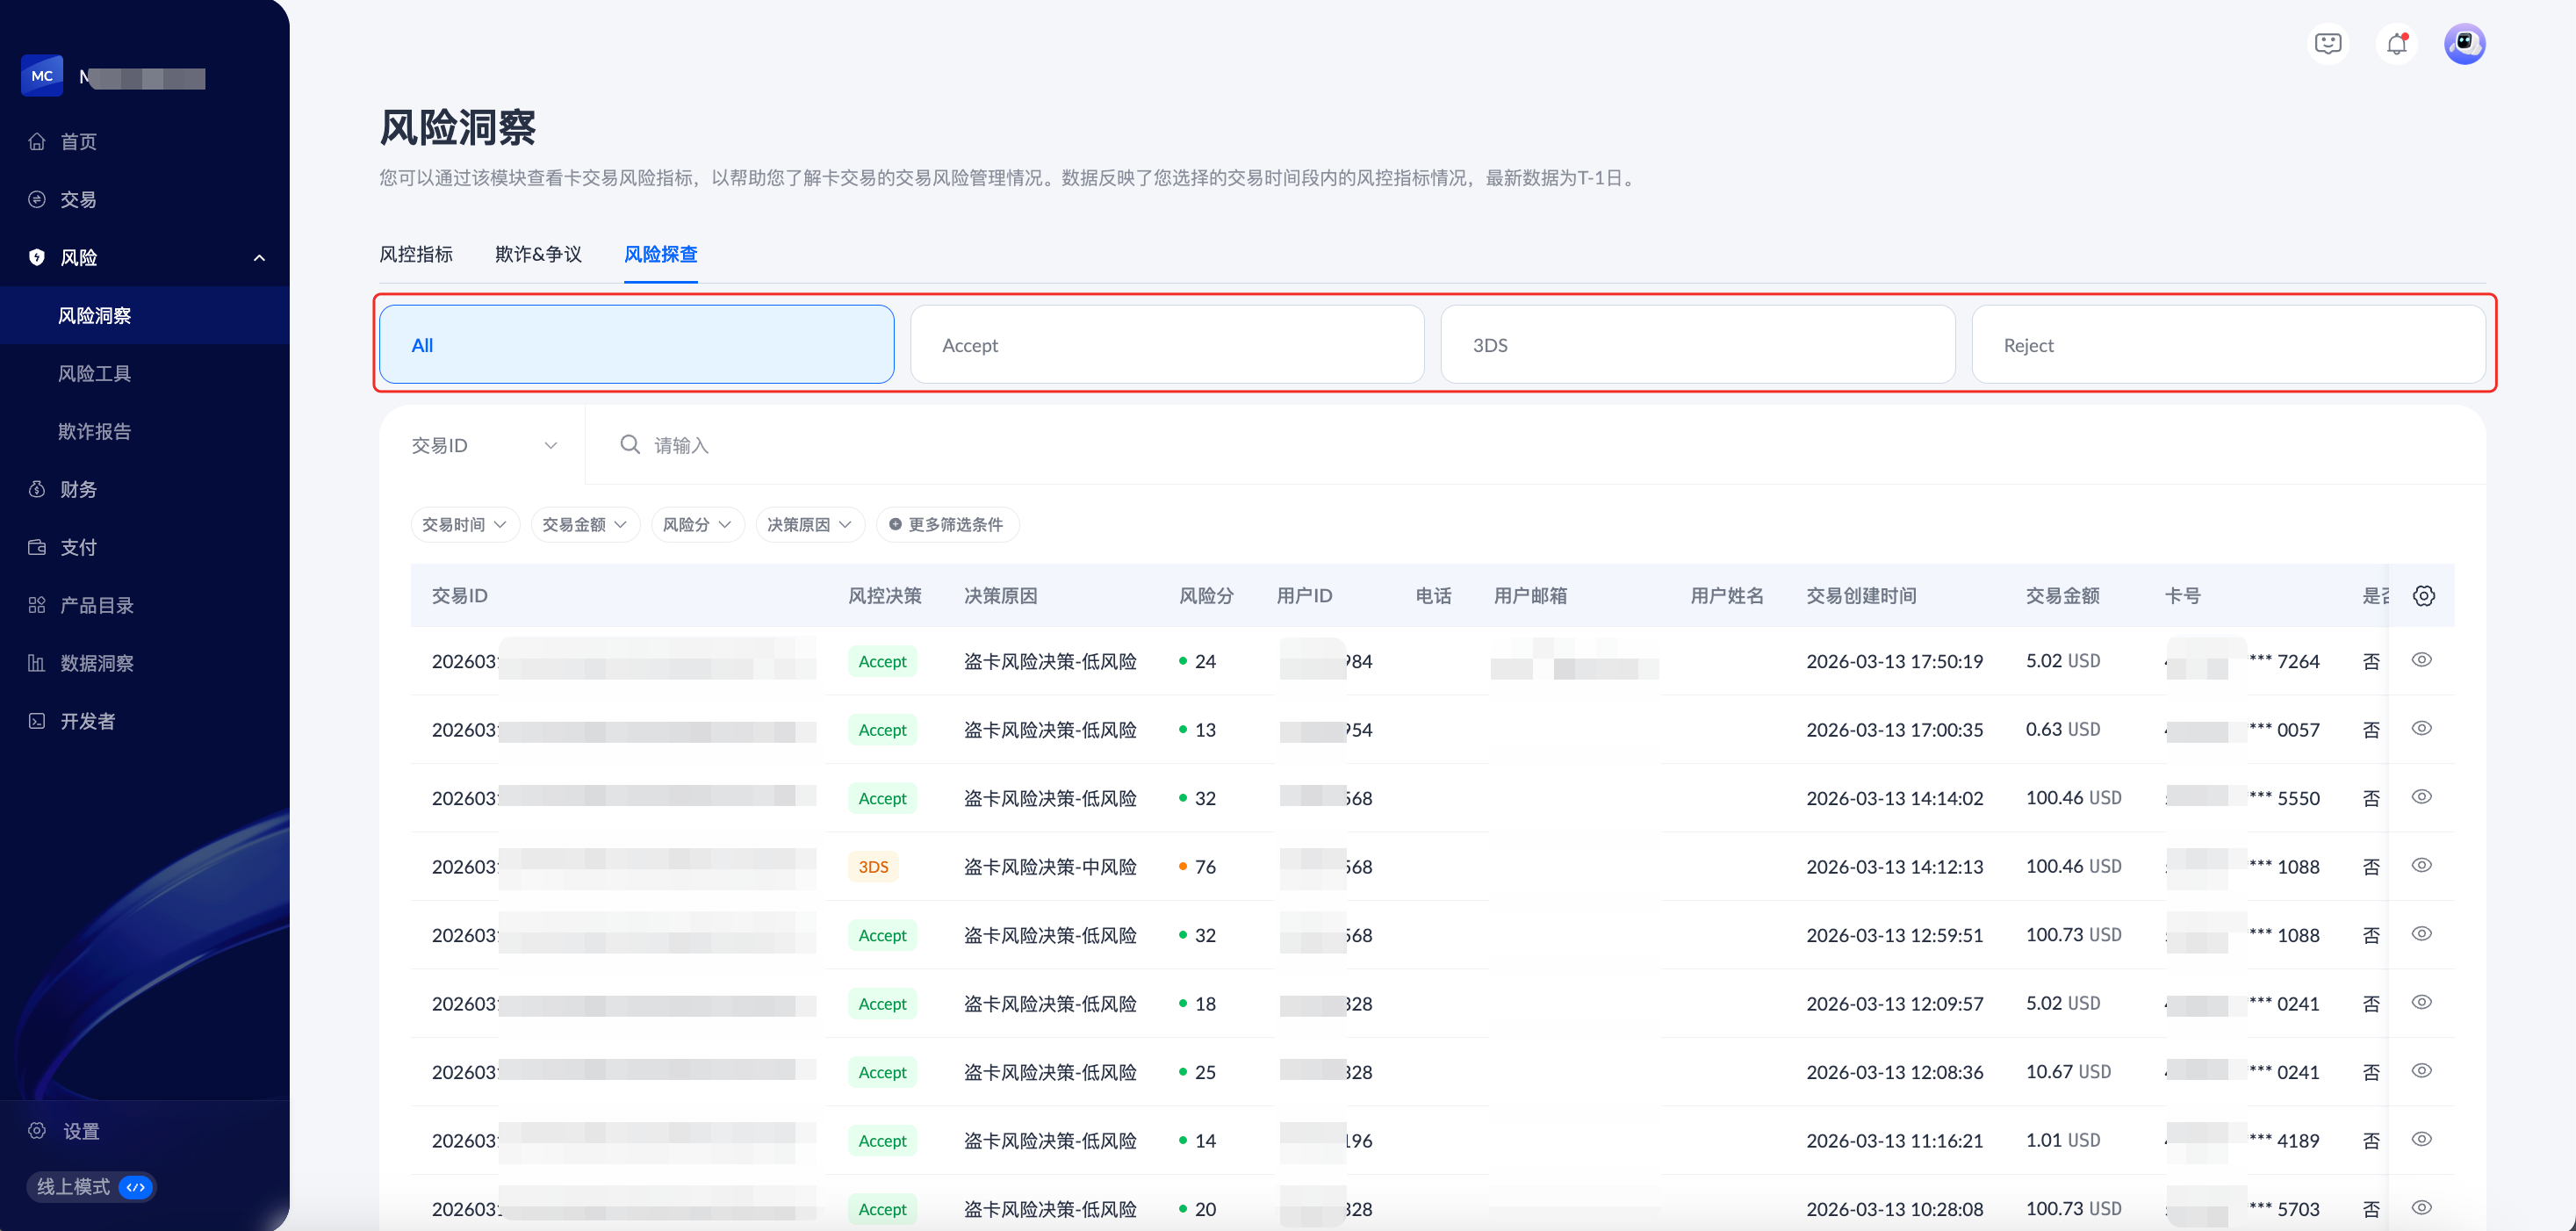Click the table column settings gear icon
Image resolution: width=2576 pixels, height=1231 pixels.
point(2423,596)
